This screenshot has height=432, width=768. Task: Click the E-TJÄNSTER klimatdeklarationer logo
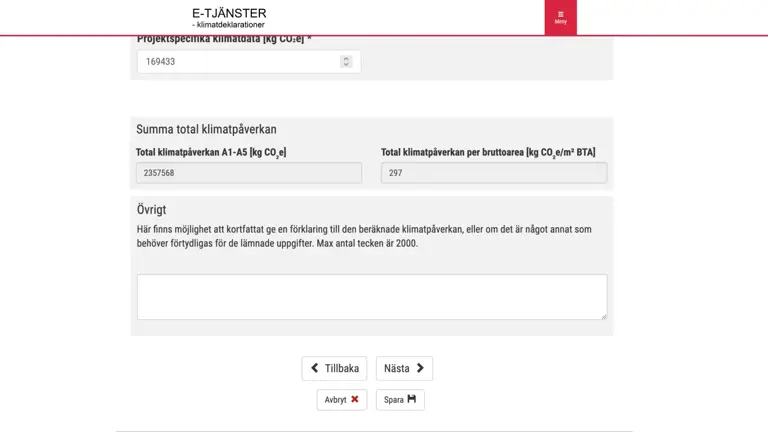pyautogui.click(x=229, y=17)
